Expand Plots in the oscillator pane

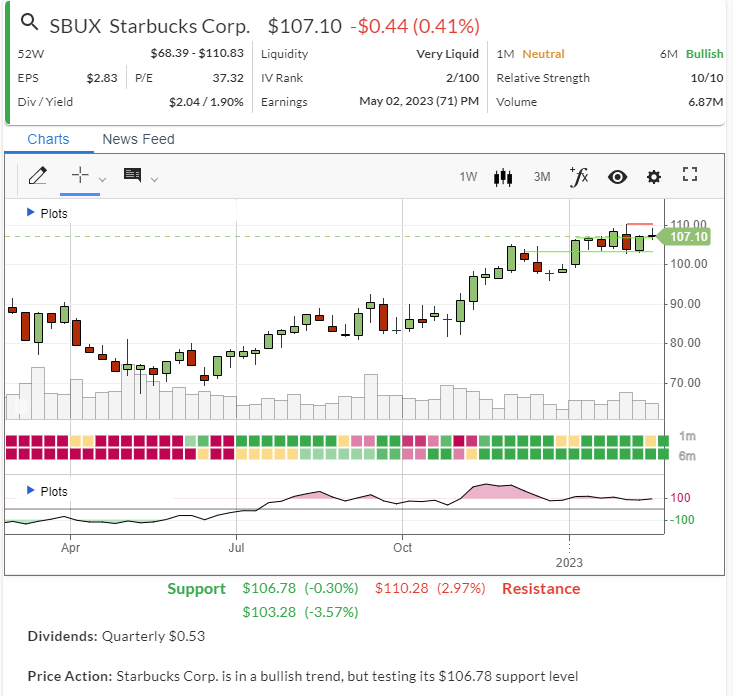click(47, 491)
